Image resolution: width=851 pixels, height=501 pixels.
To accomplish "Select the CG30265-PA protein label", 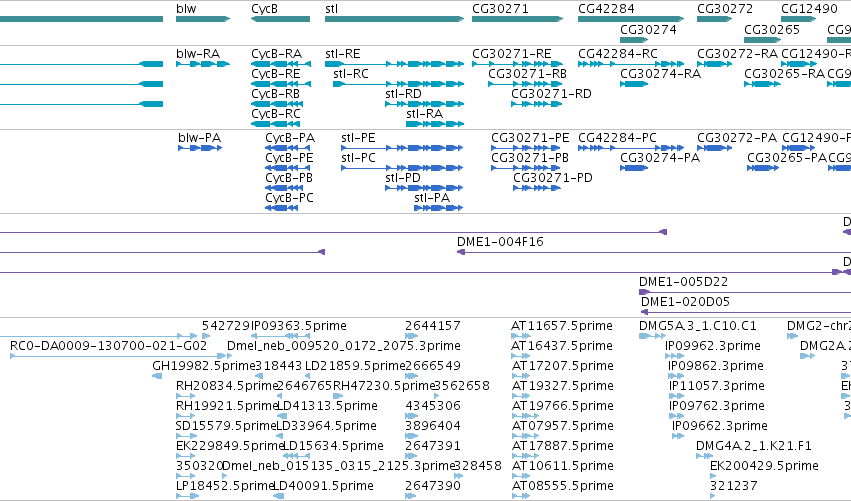I will click(787, 158).
